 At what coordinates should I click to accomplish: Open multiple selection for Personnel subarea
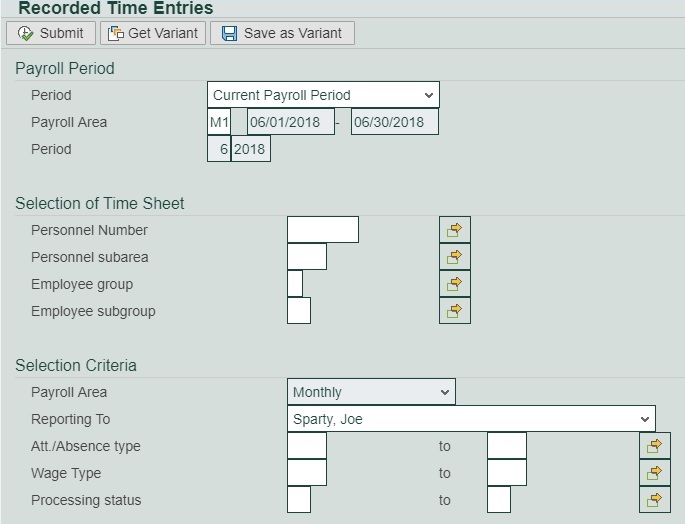coord(454,257)
